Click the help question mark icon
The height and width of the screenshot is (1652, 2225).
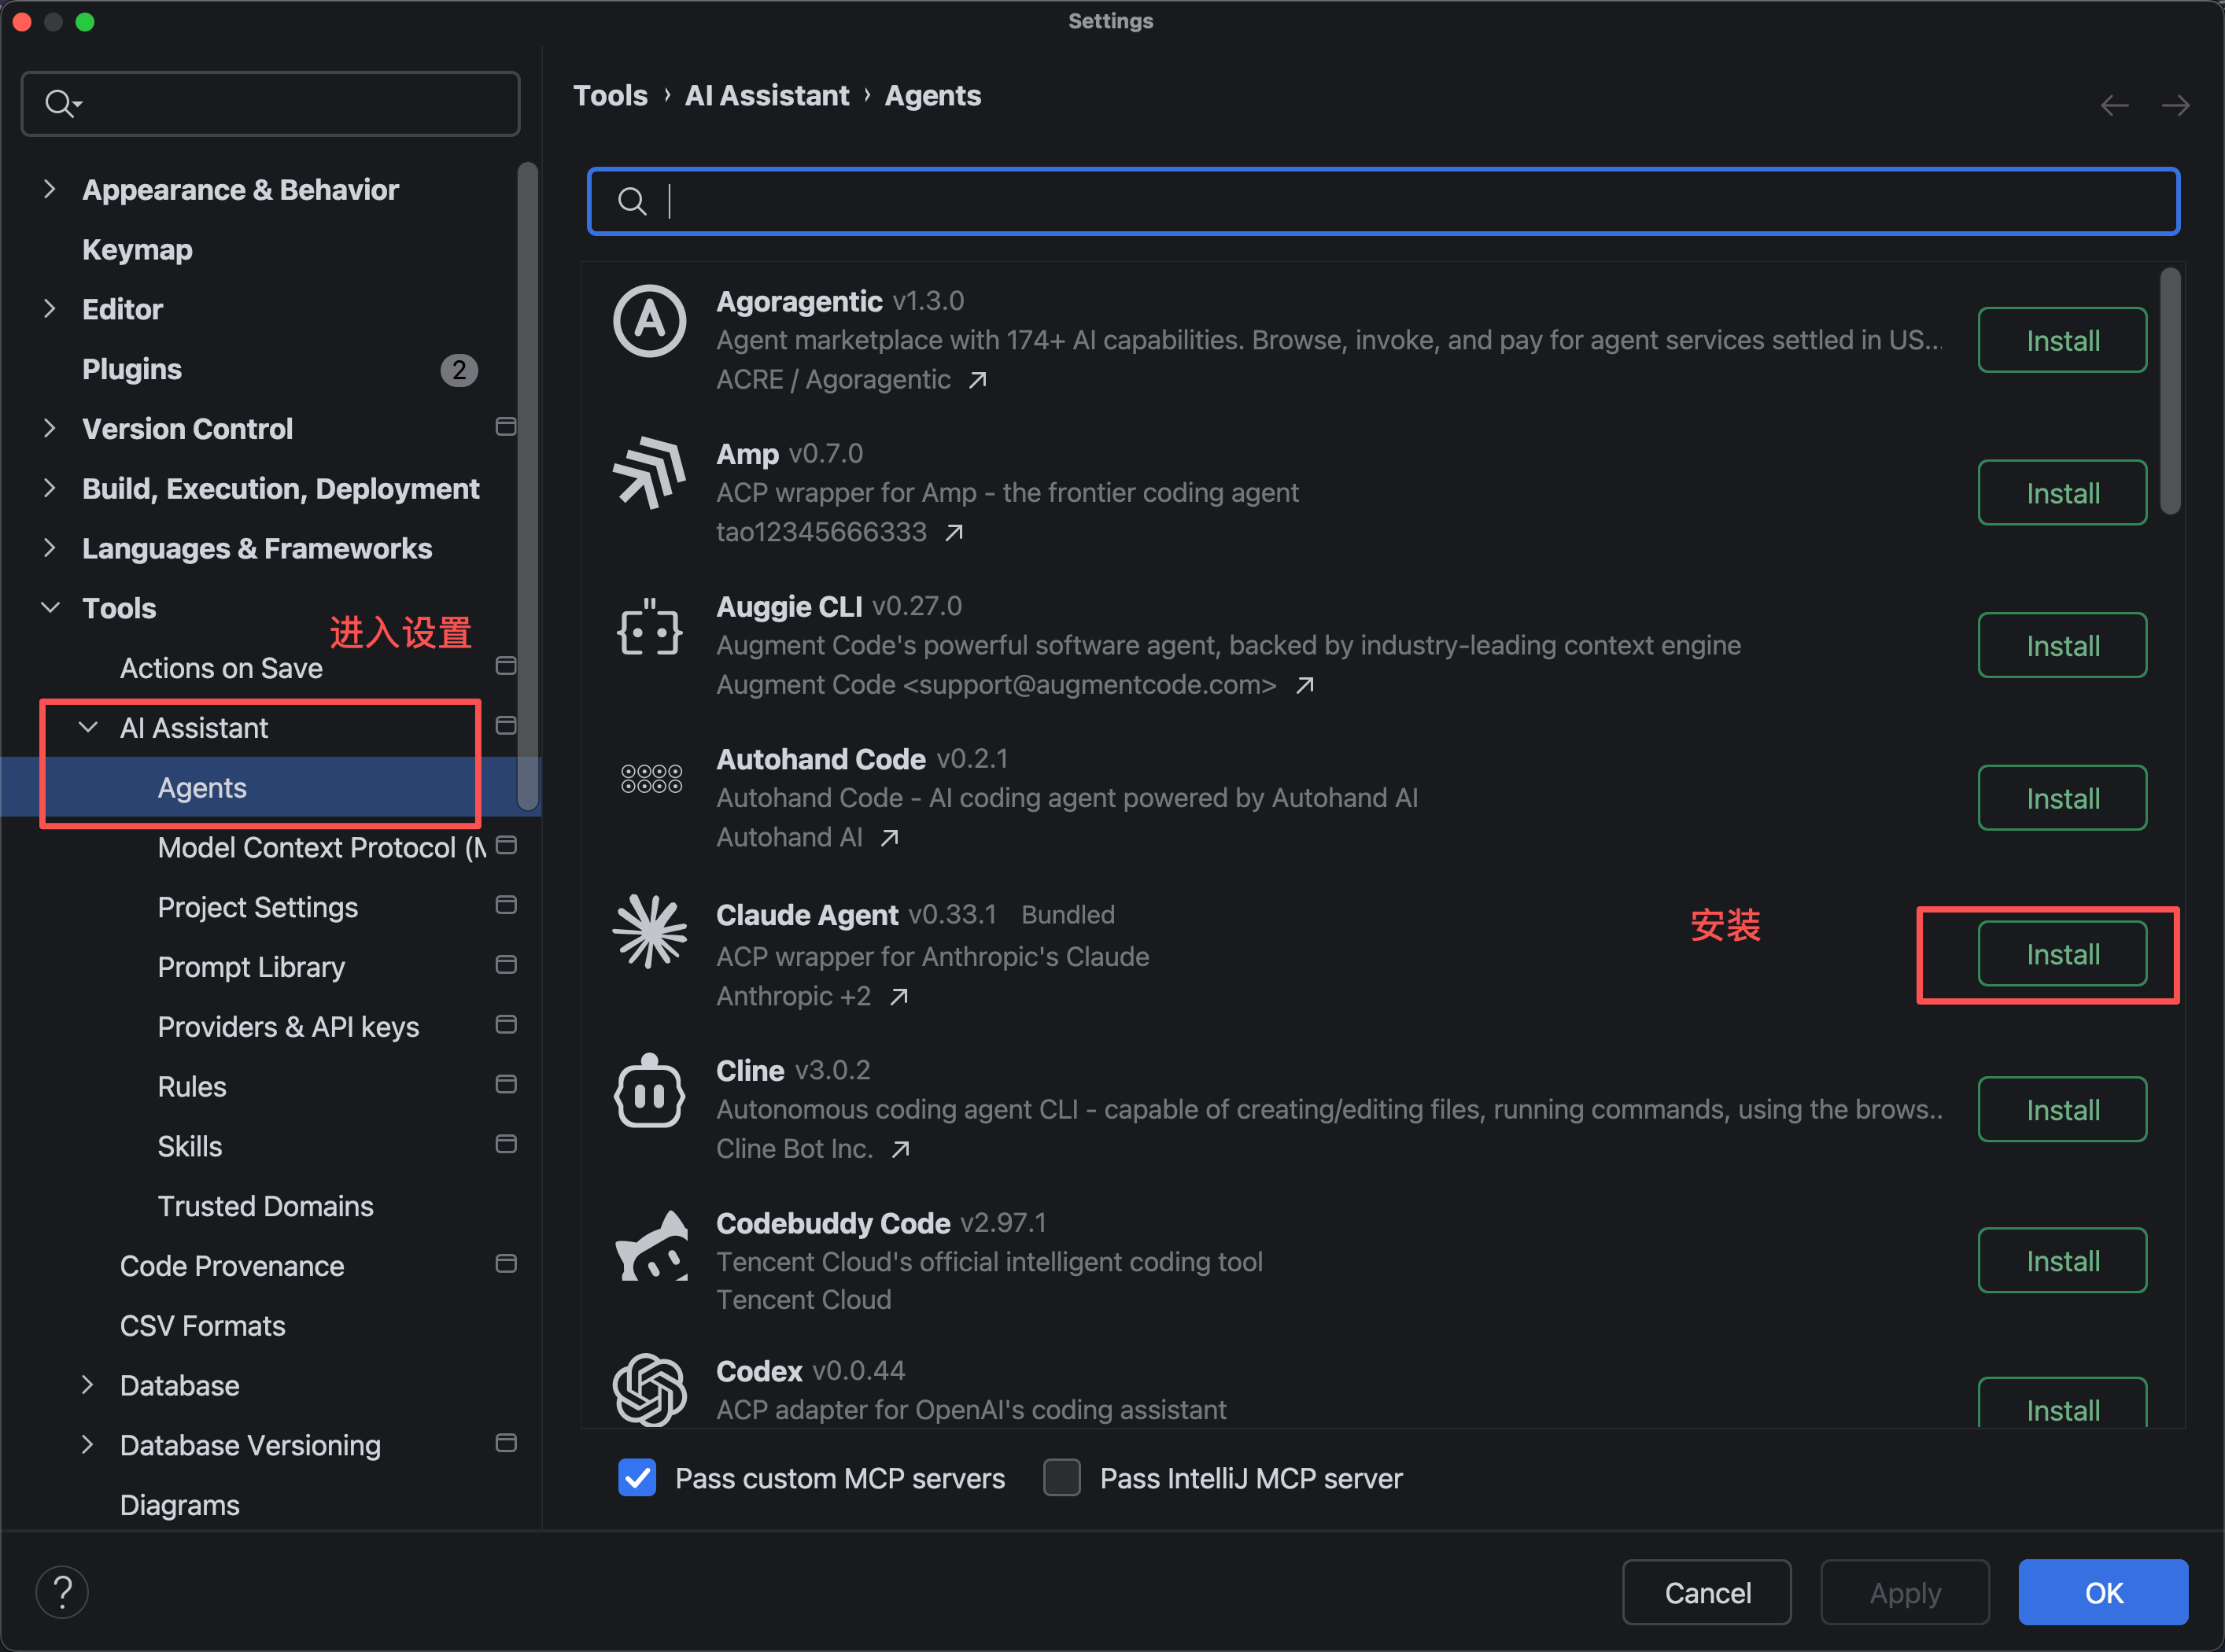tap(62, 1592)
